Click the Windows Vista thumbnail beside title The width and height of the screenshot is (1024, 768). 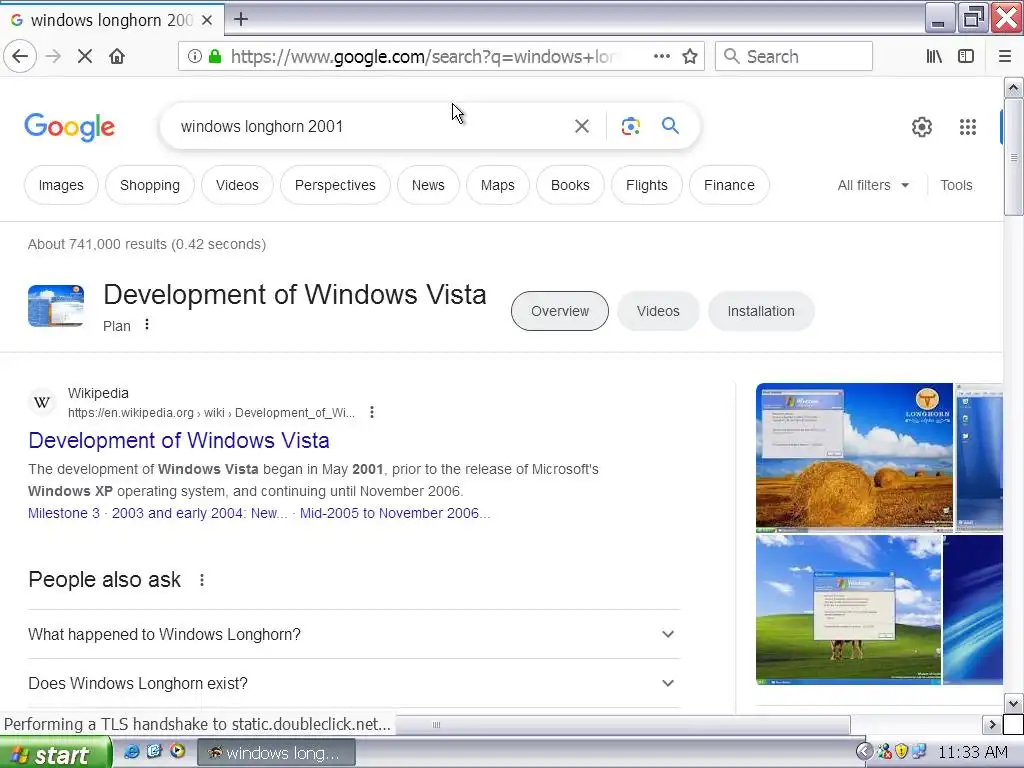[x=56, y=306]
